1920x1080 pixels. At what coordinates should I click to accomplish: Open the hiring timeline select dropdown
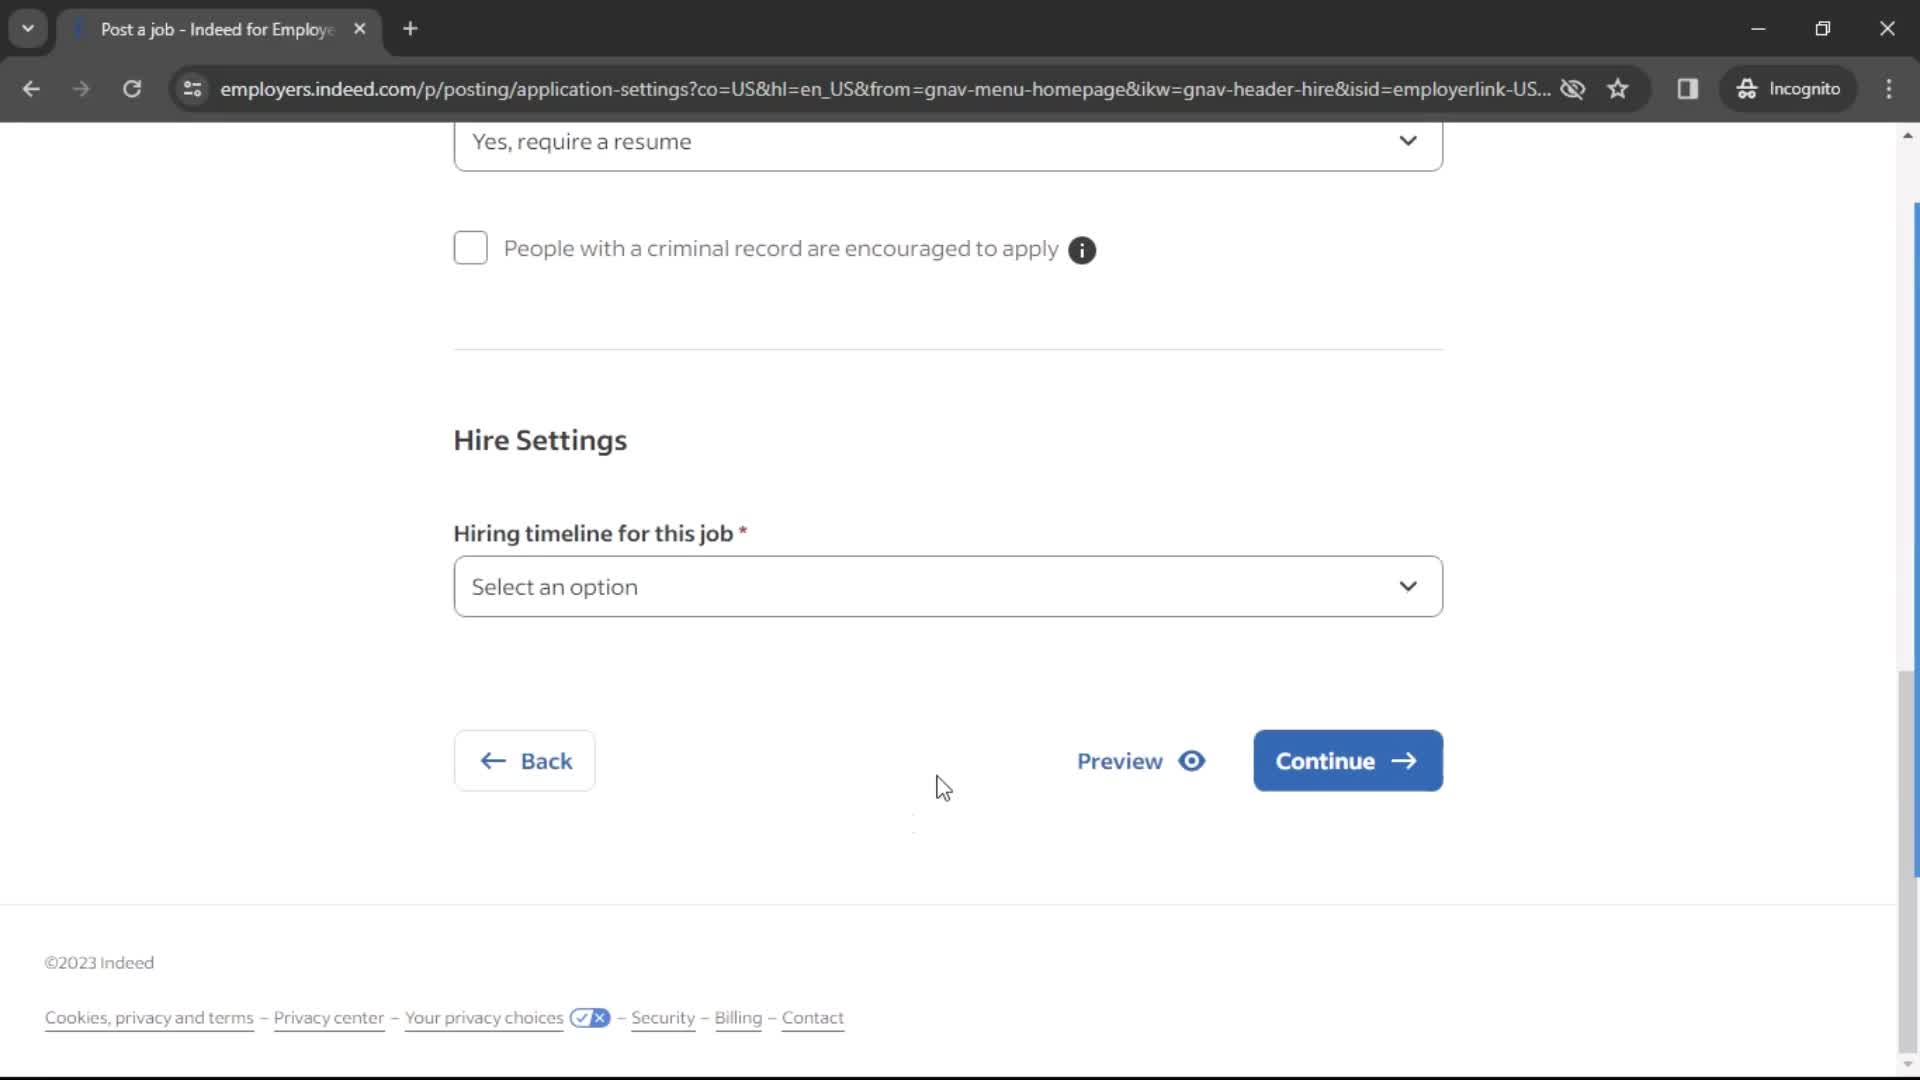947,585
